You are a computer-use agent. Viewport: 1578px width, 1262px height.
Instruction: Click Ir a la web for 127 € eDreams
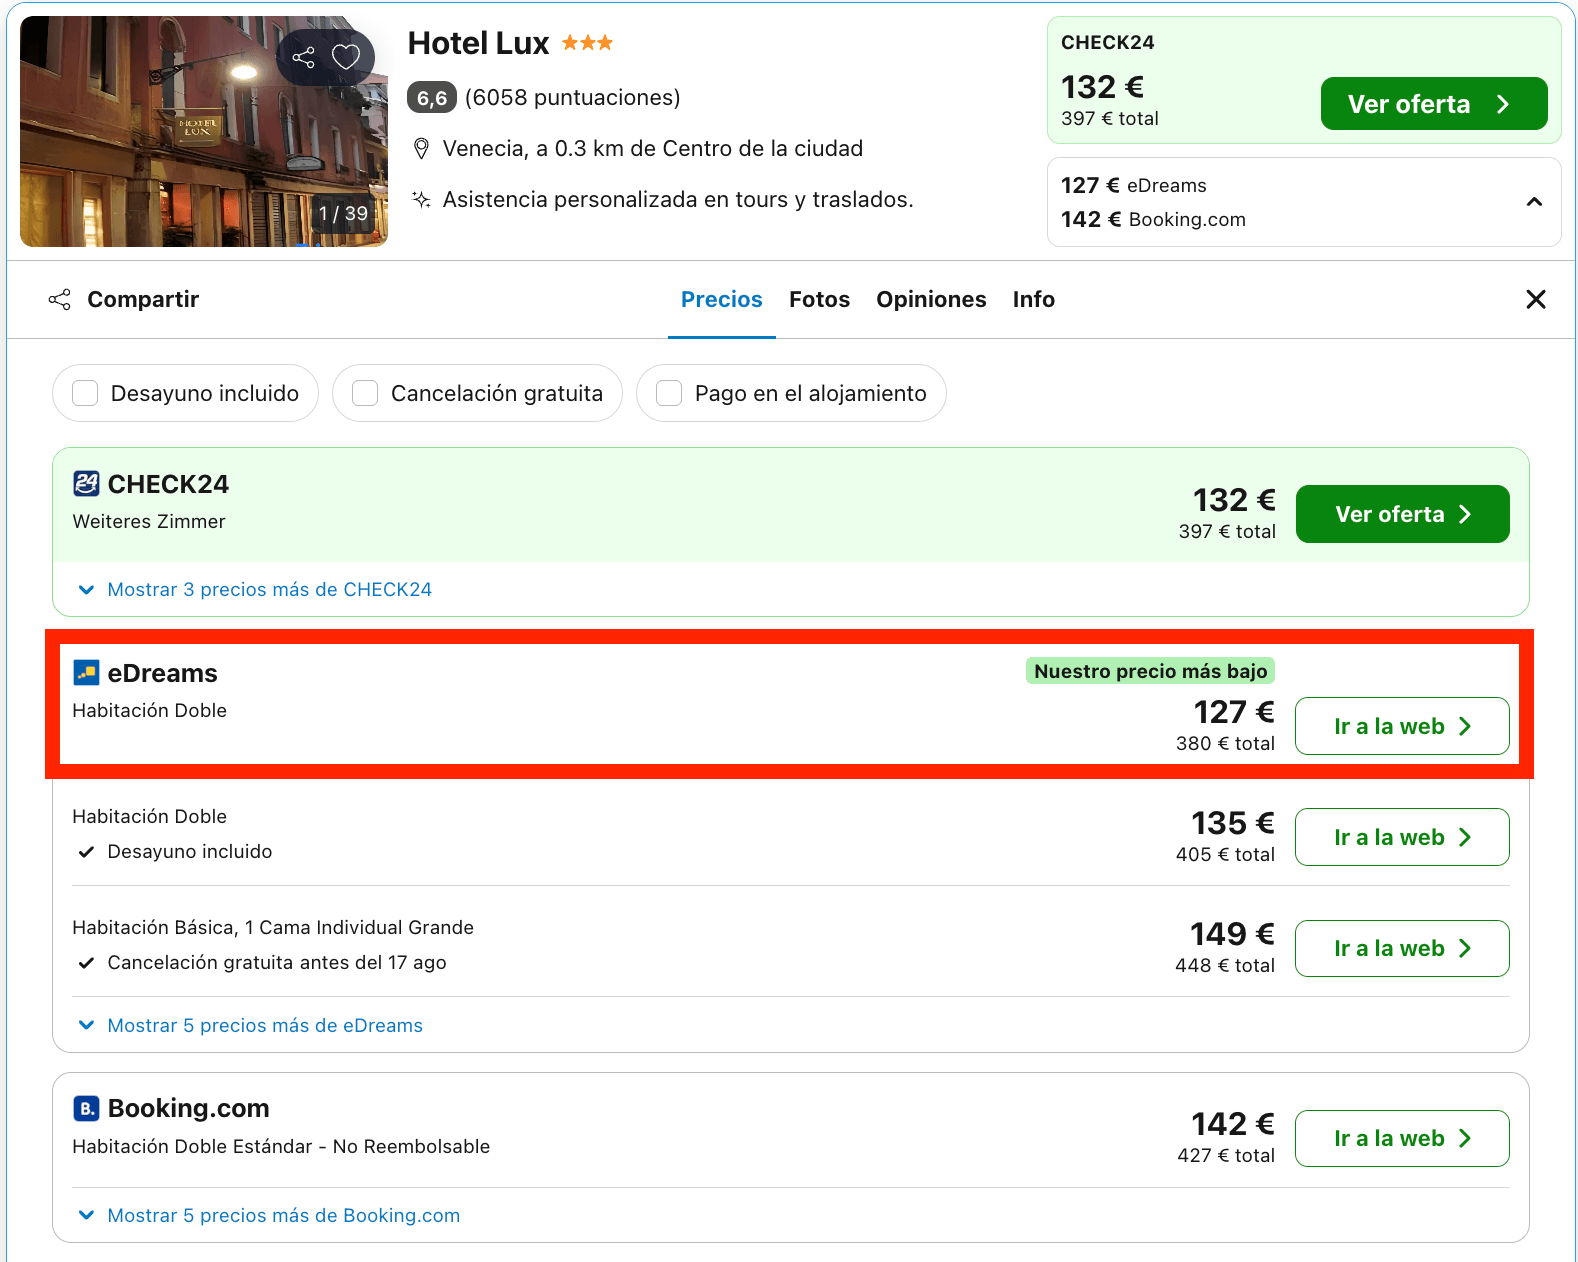pyautogui.click(x=1402, y=726)
